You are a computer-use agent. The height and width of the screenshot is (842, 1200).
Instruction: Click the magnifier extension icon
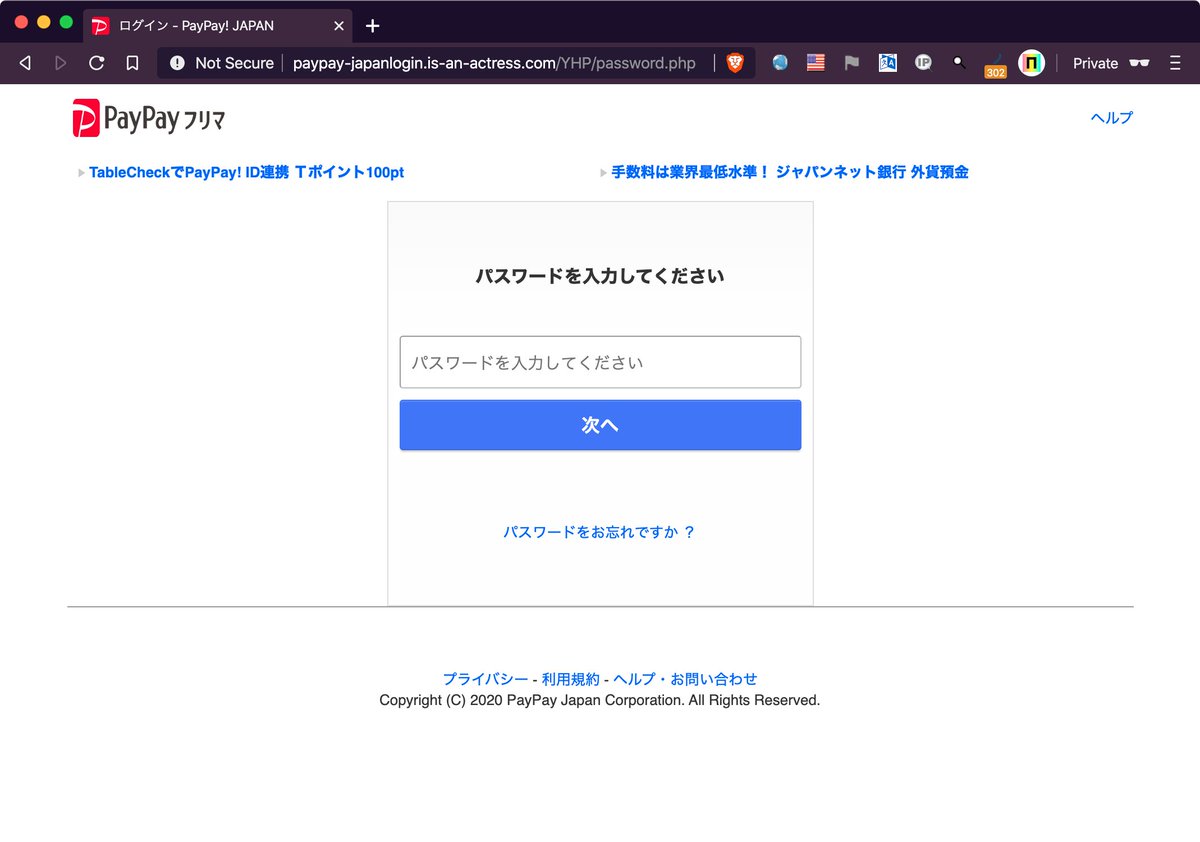click(959, 63)
